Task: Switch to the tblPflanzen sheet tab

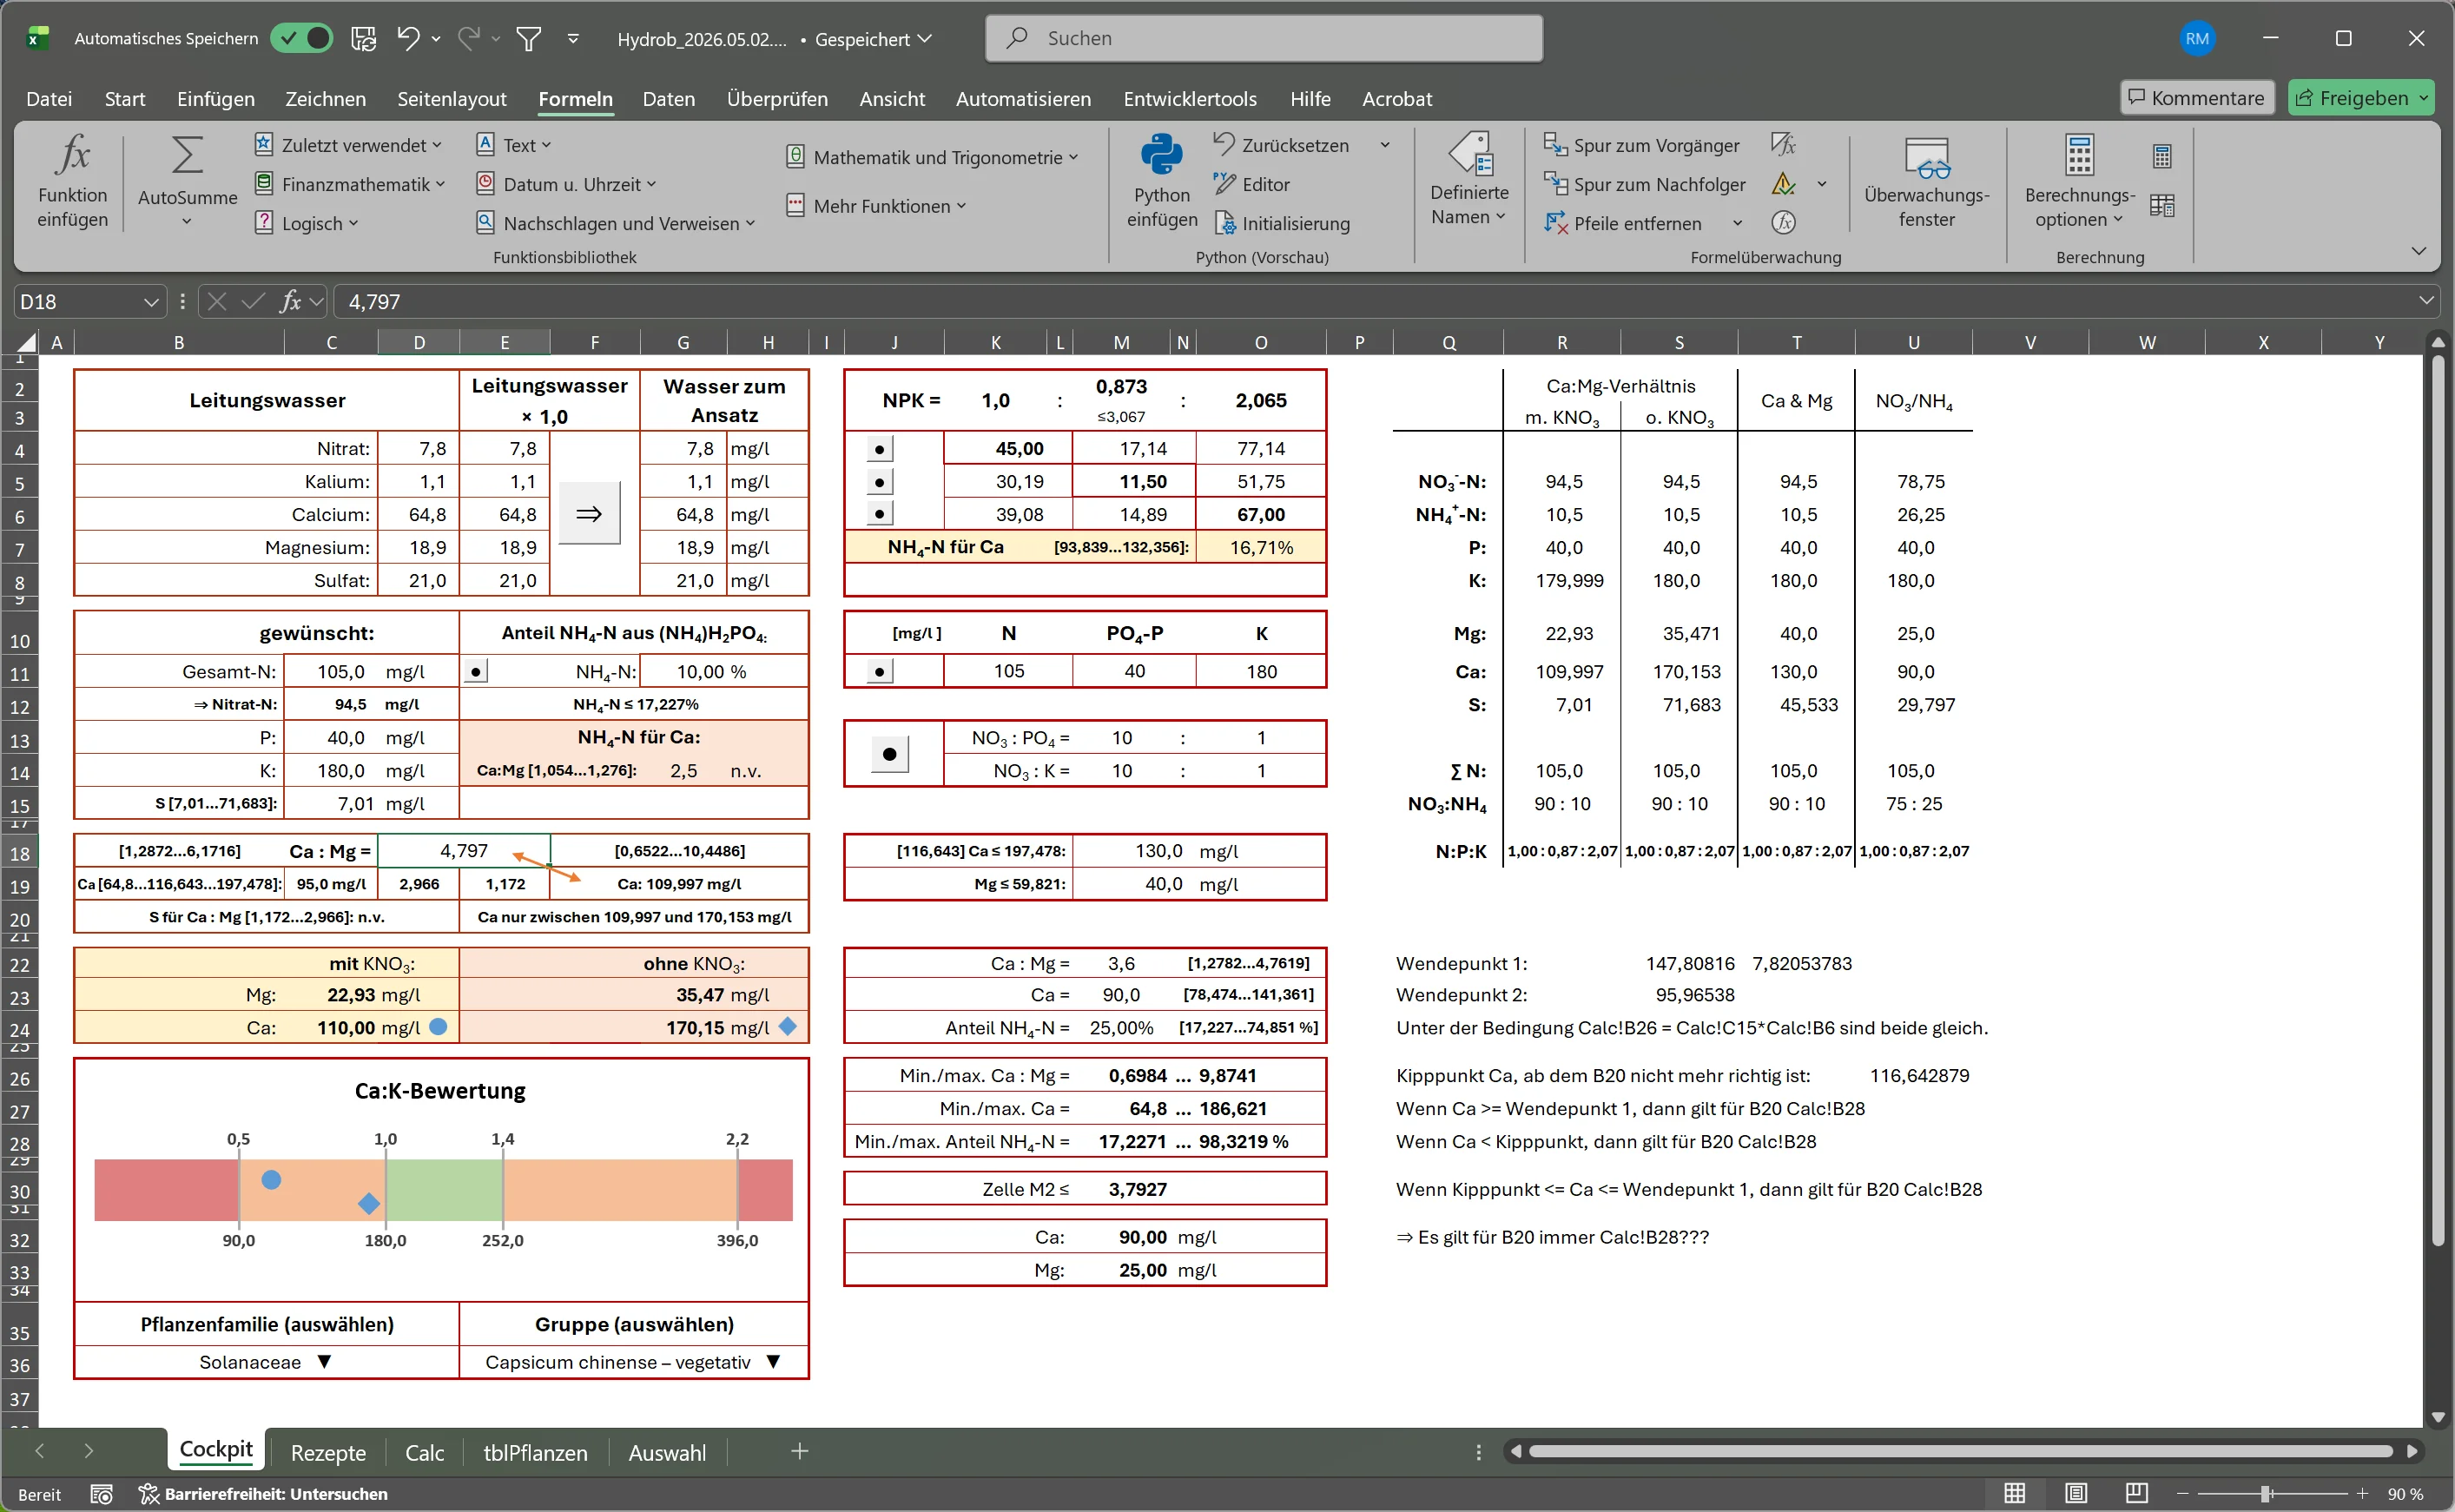Action: (535, 1452)
